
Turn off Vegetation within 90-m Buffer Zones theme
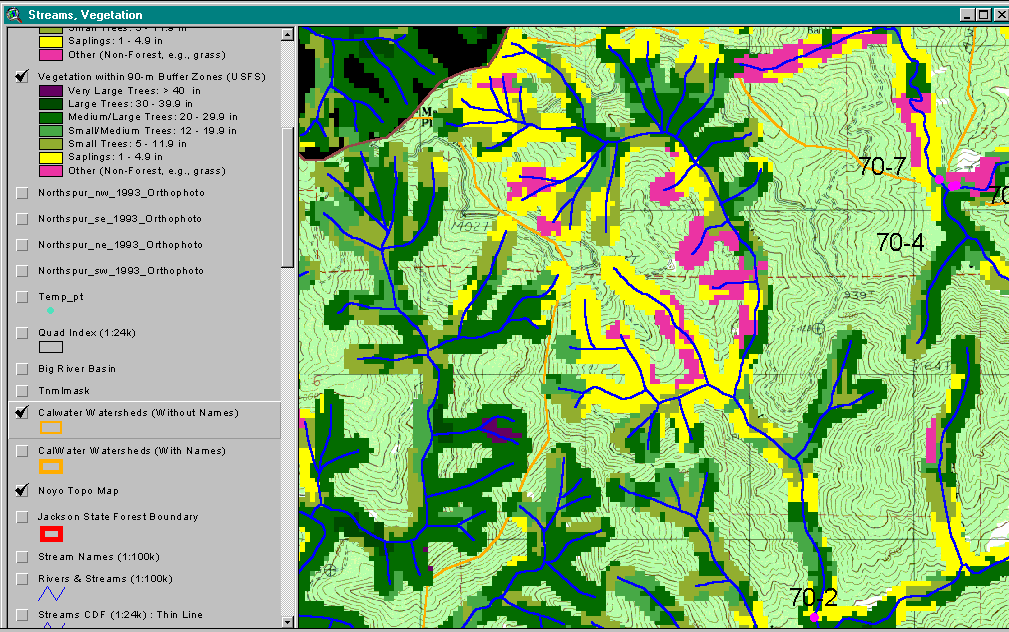pos(22,77)
